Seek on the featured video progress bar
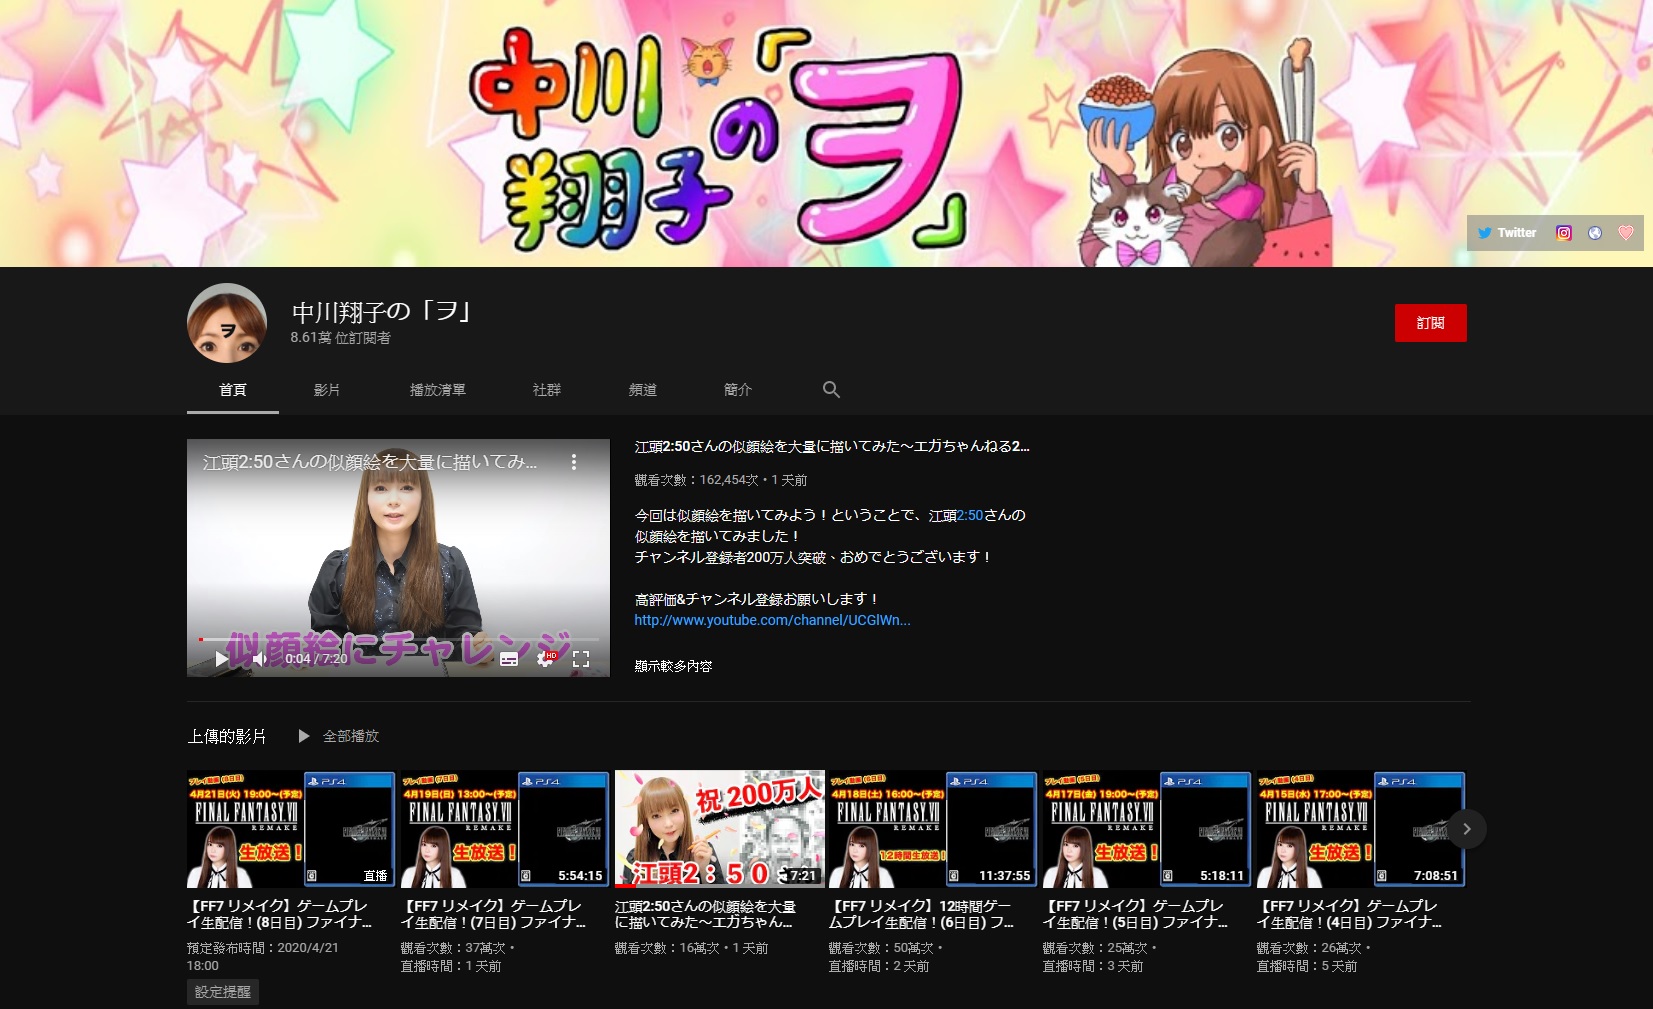This screenshot has height=1009, width=1653. tap(400, 639)
